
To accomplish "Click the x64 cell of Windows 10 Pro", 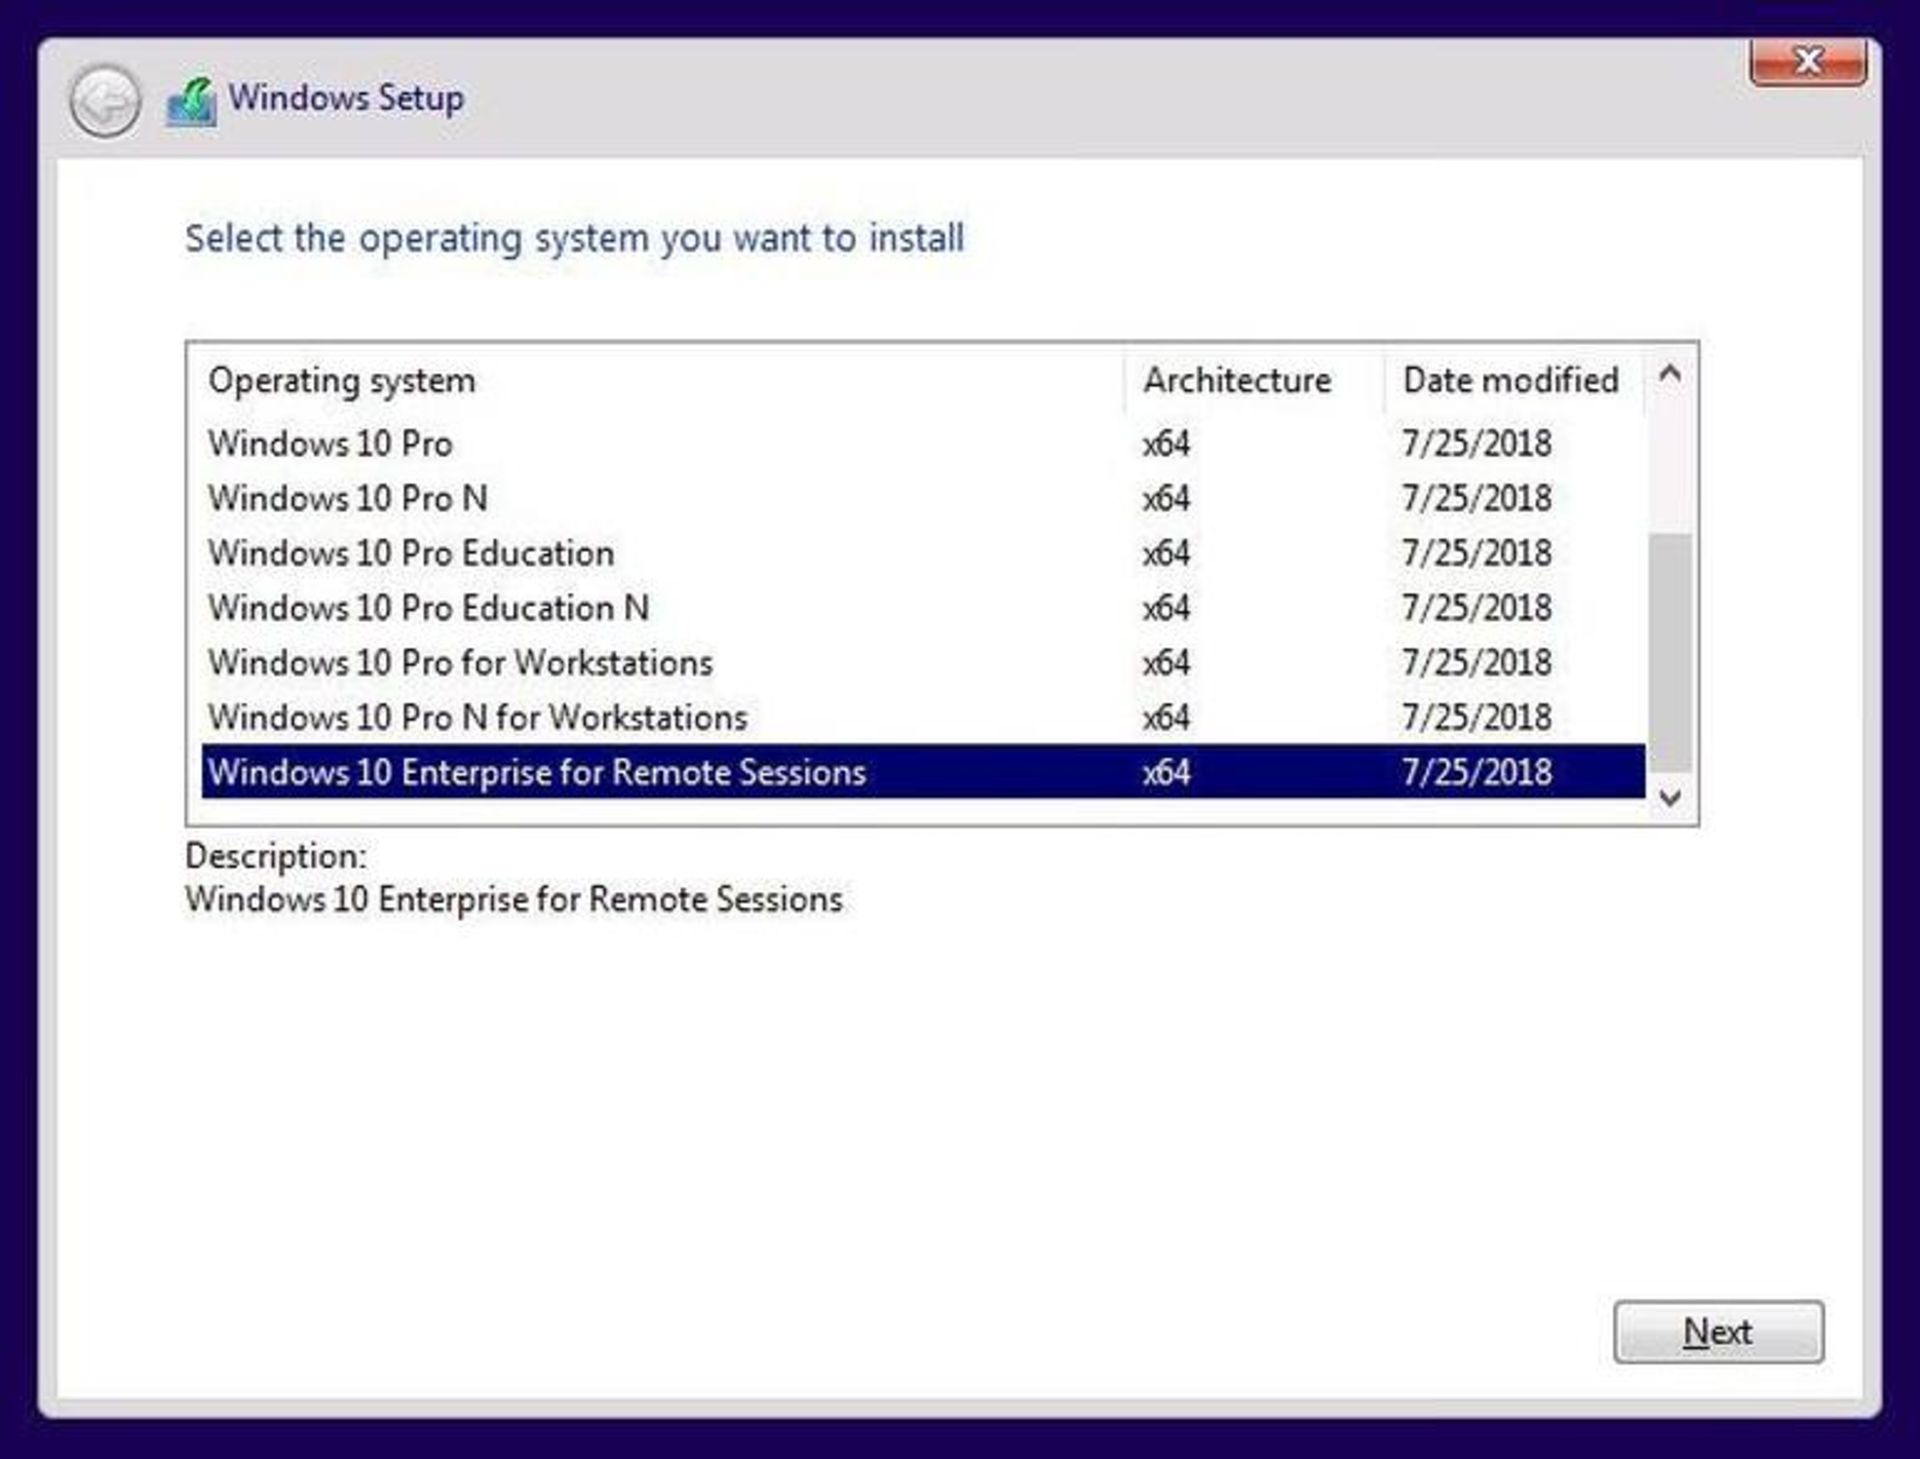I will coord(1166,443).
